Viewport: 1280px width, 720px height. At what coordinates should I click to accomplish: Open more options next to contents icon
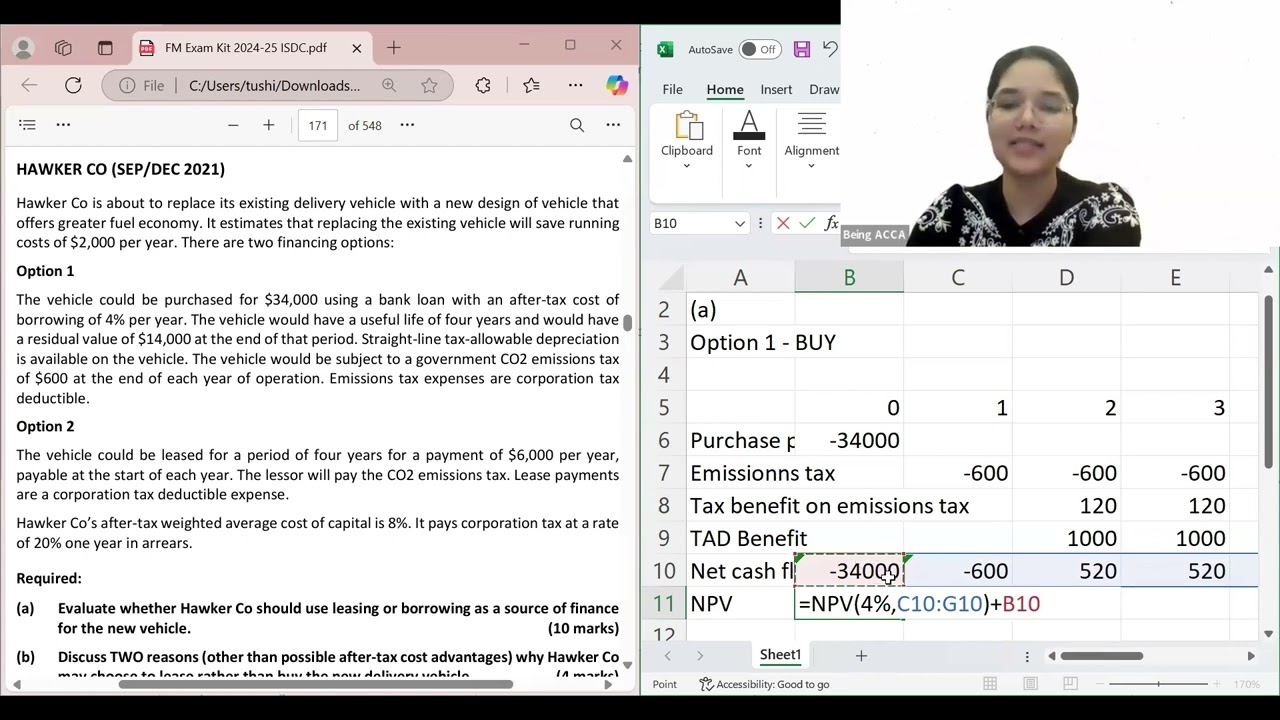tap(63, 125)
